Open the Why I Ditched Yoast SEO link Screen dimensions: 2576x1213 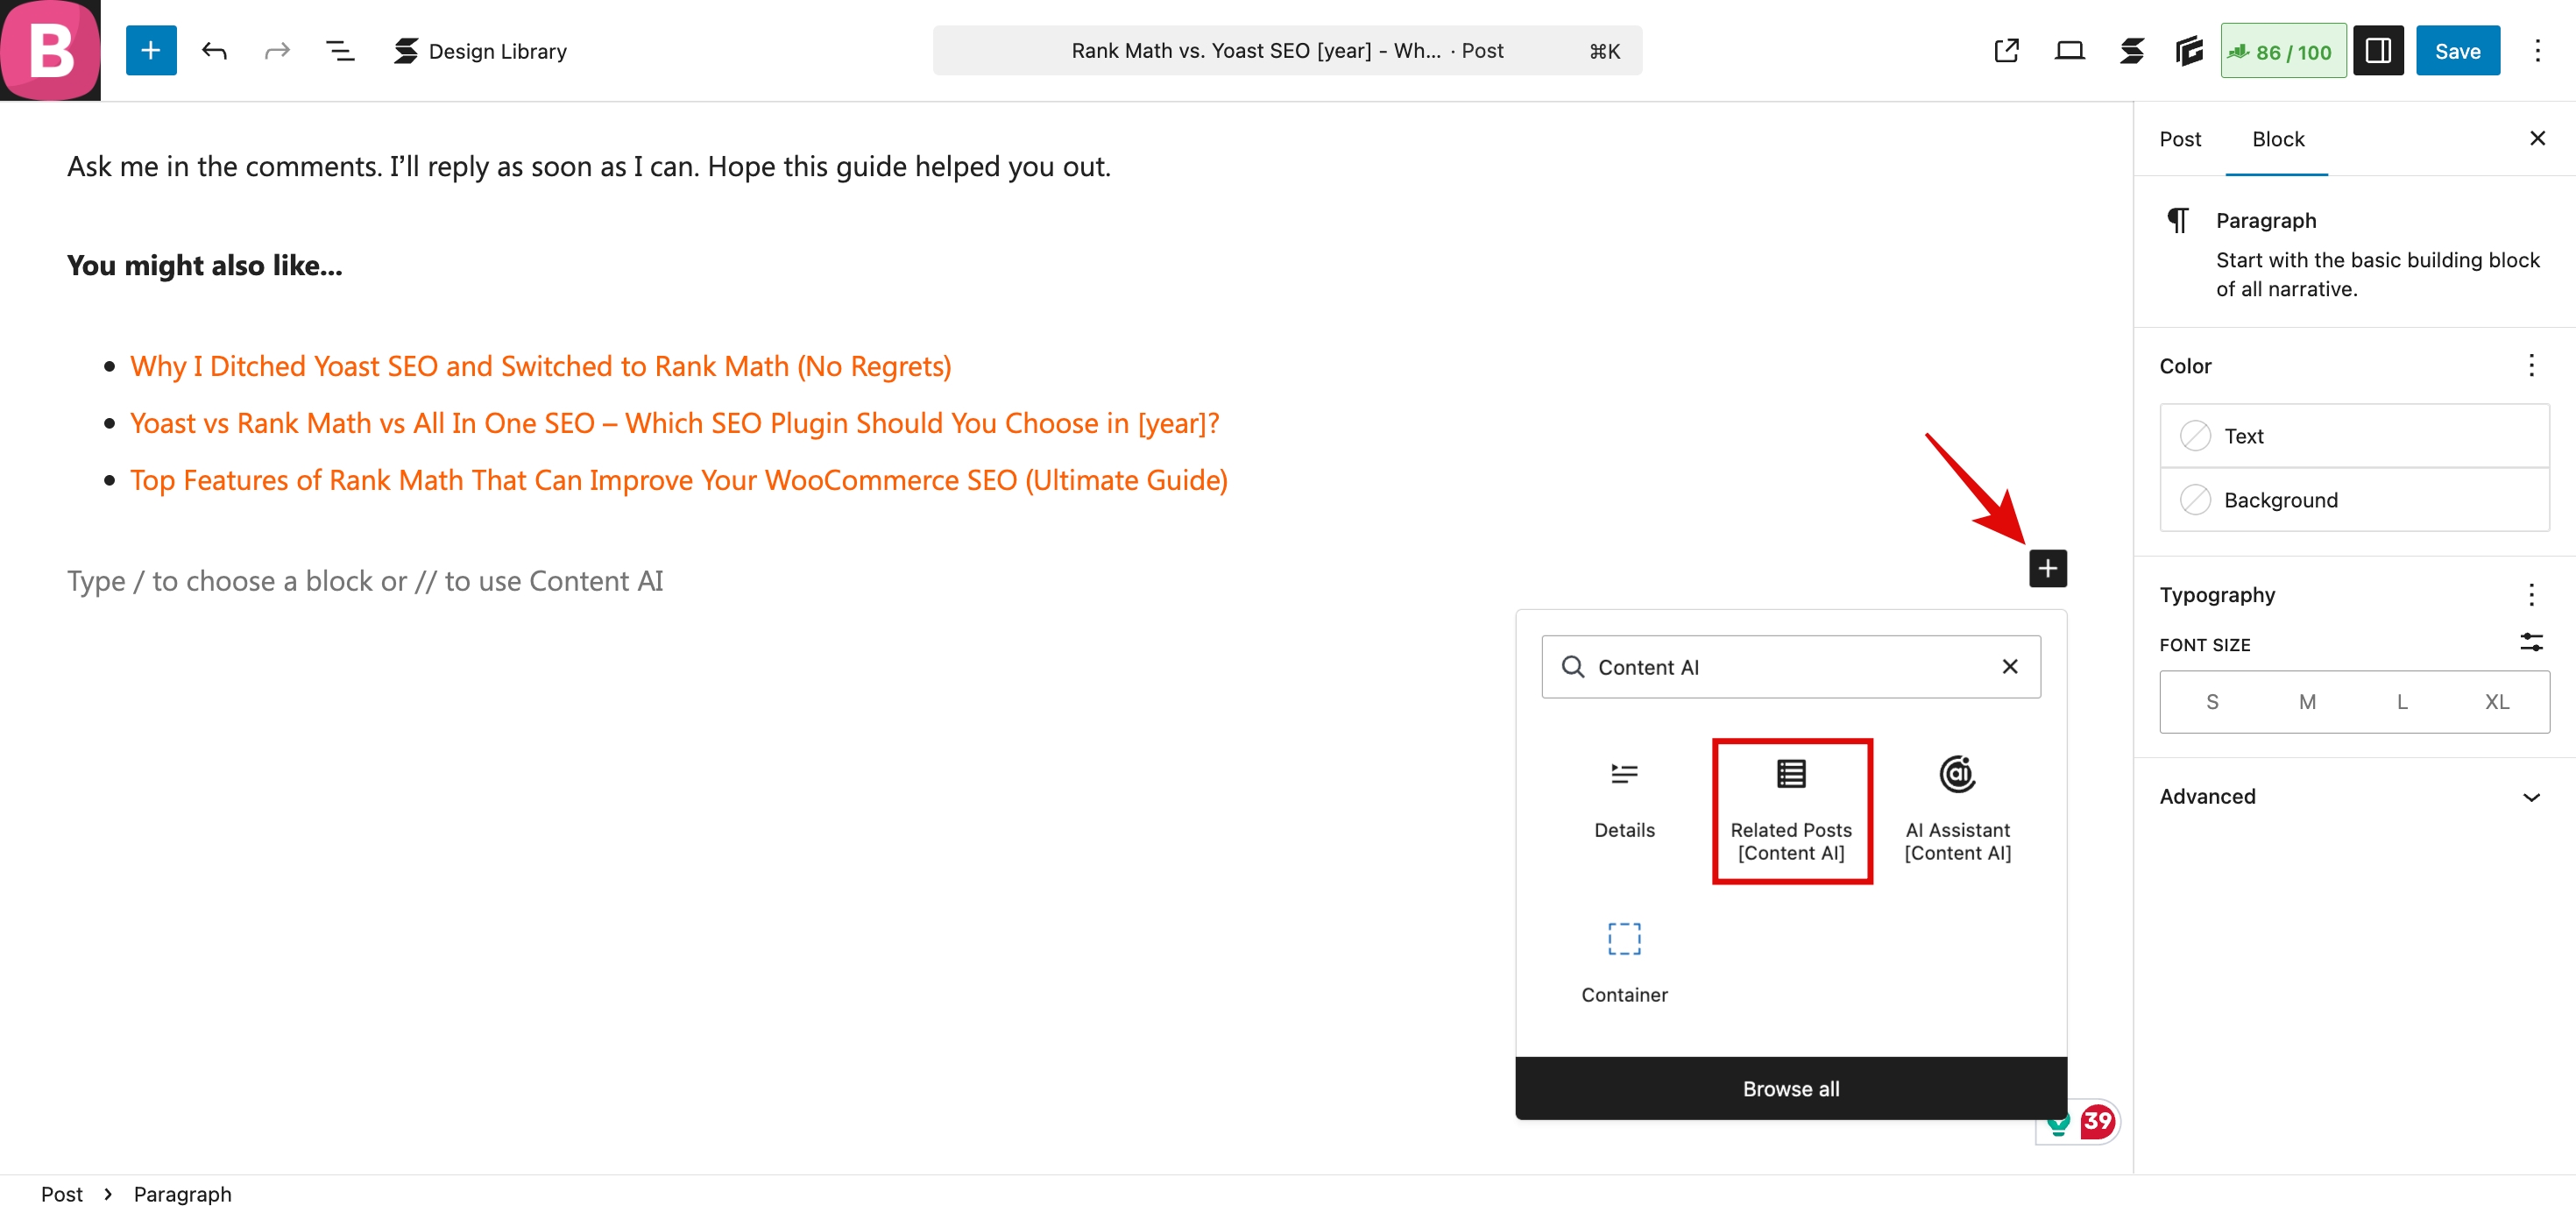(x=540, y=366)
